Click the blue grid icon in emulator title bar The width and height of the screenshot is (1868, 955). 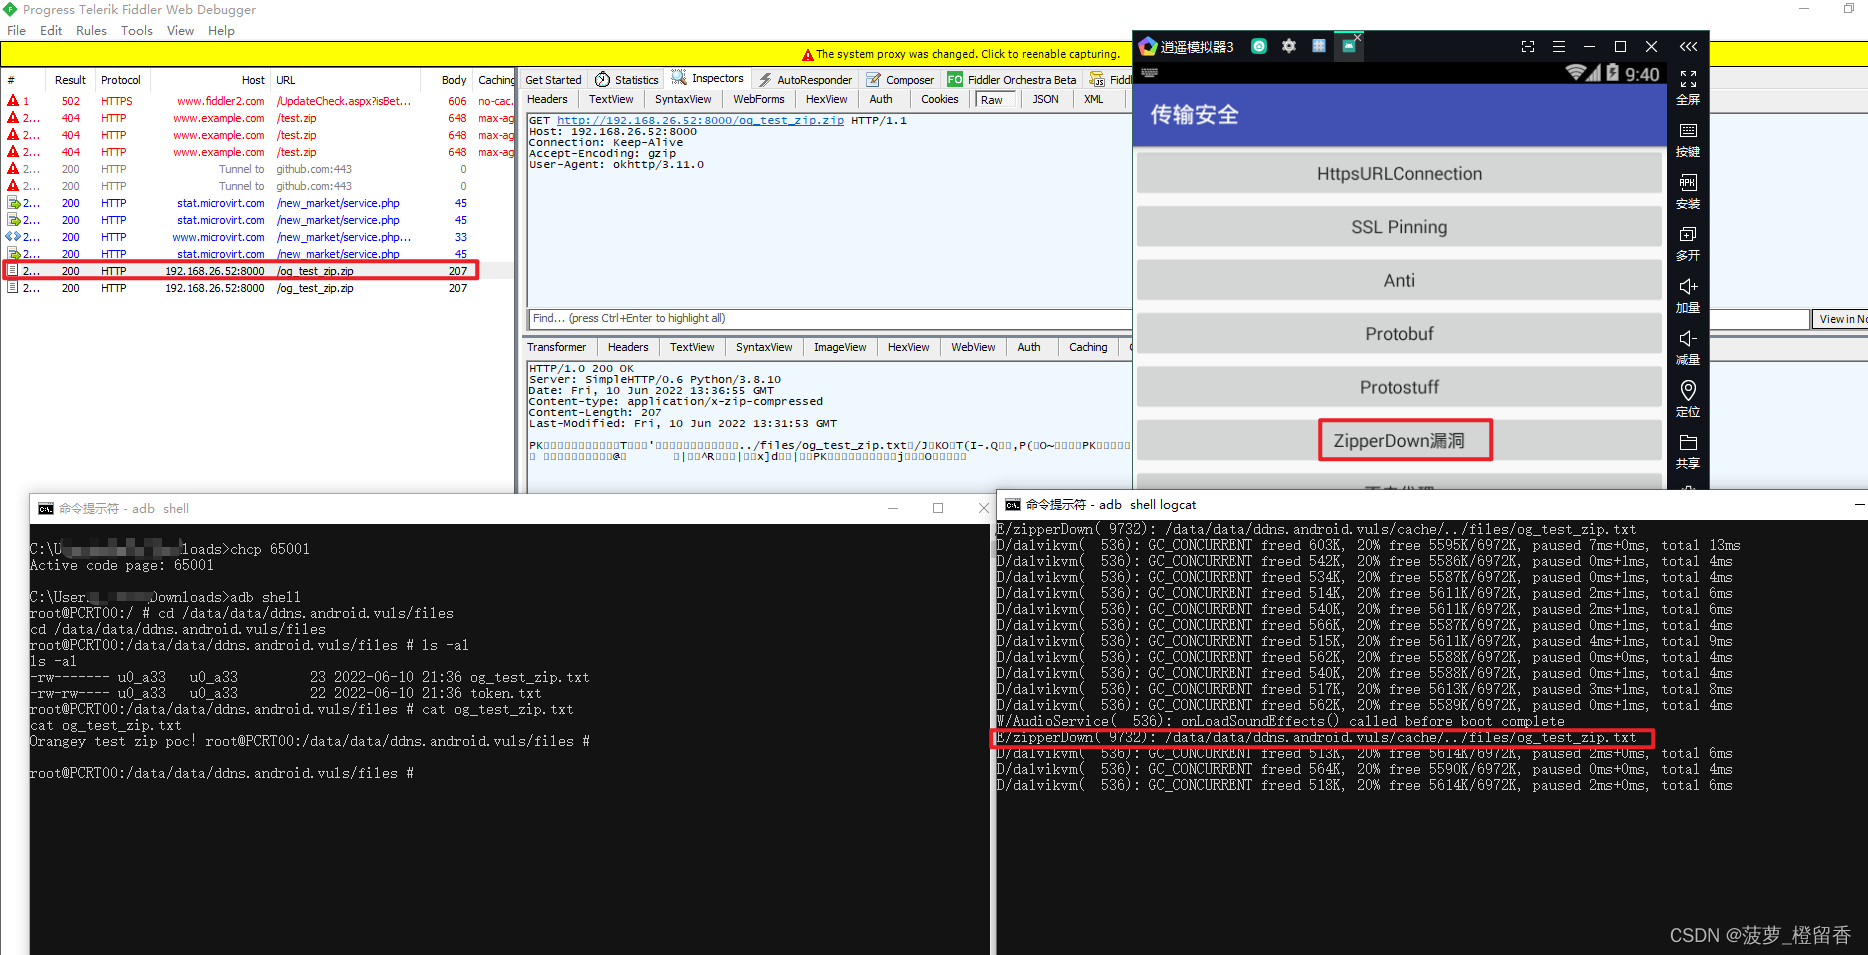[x=1319, y=46]
